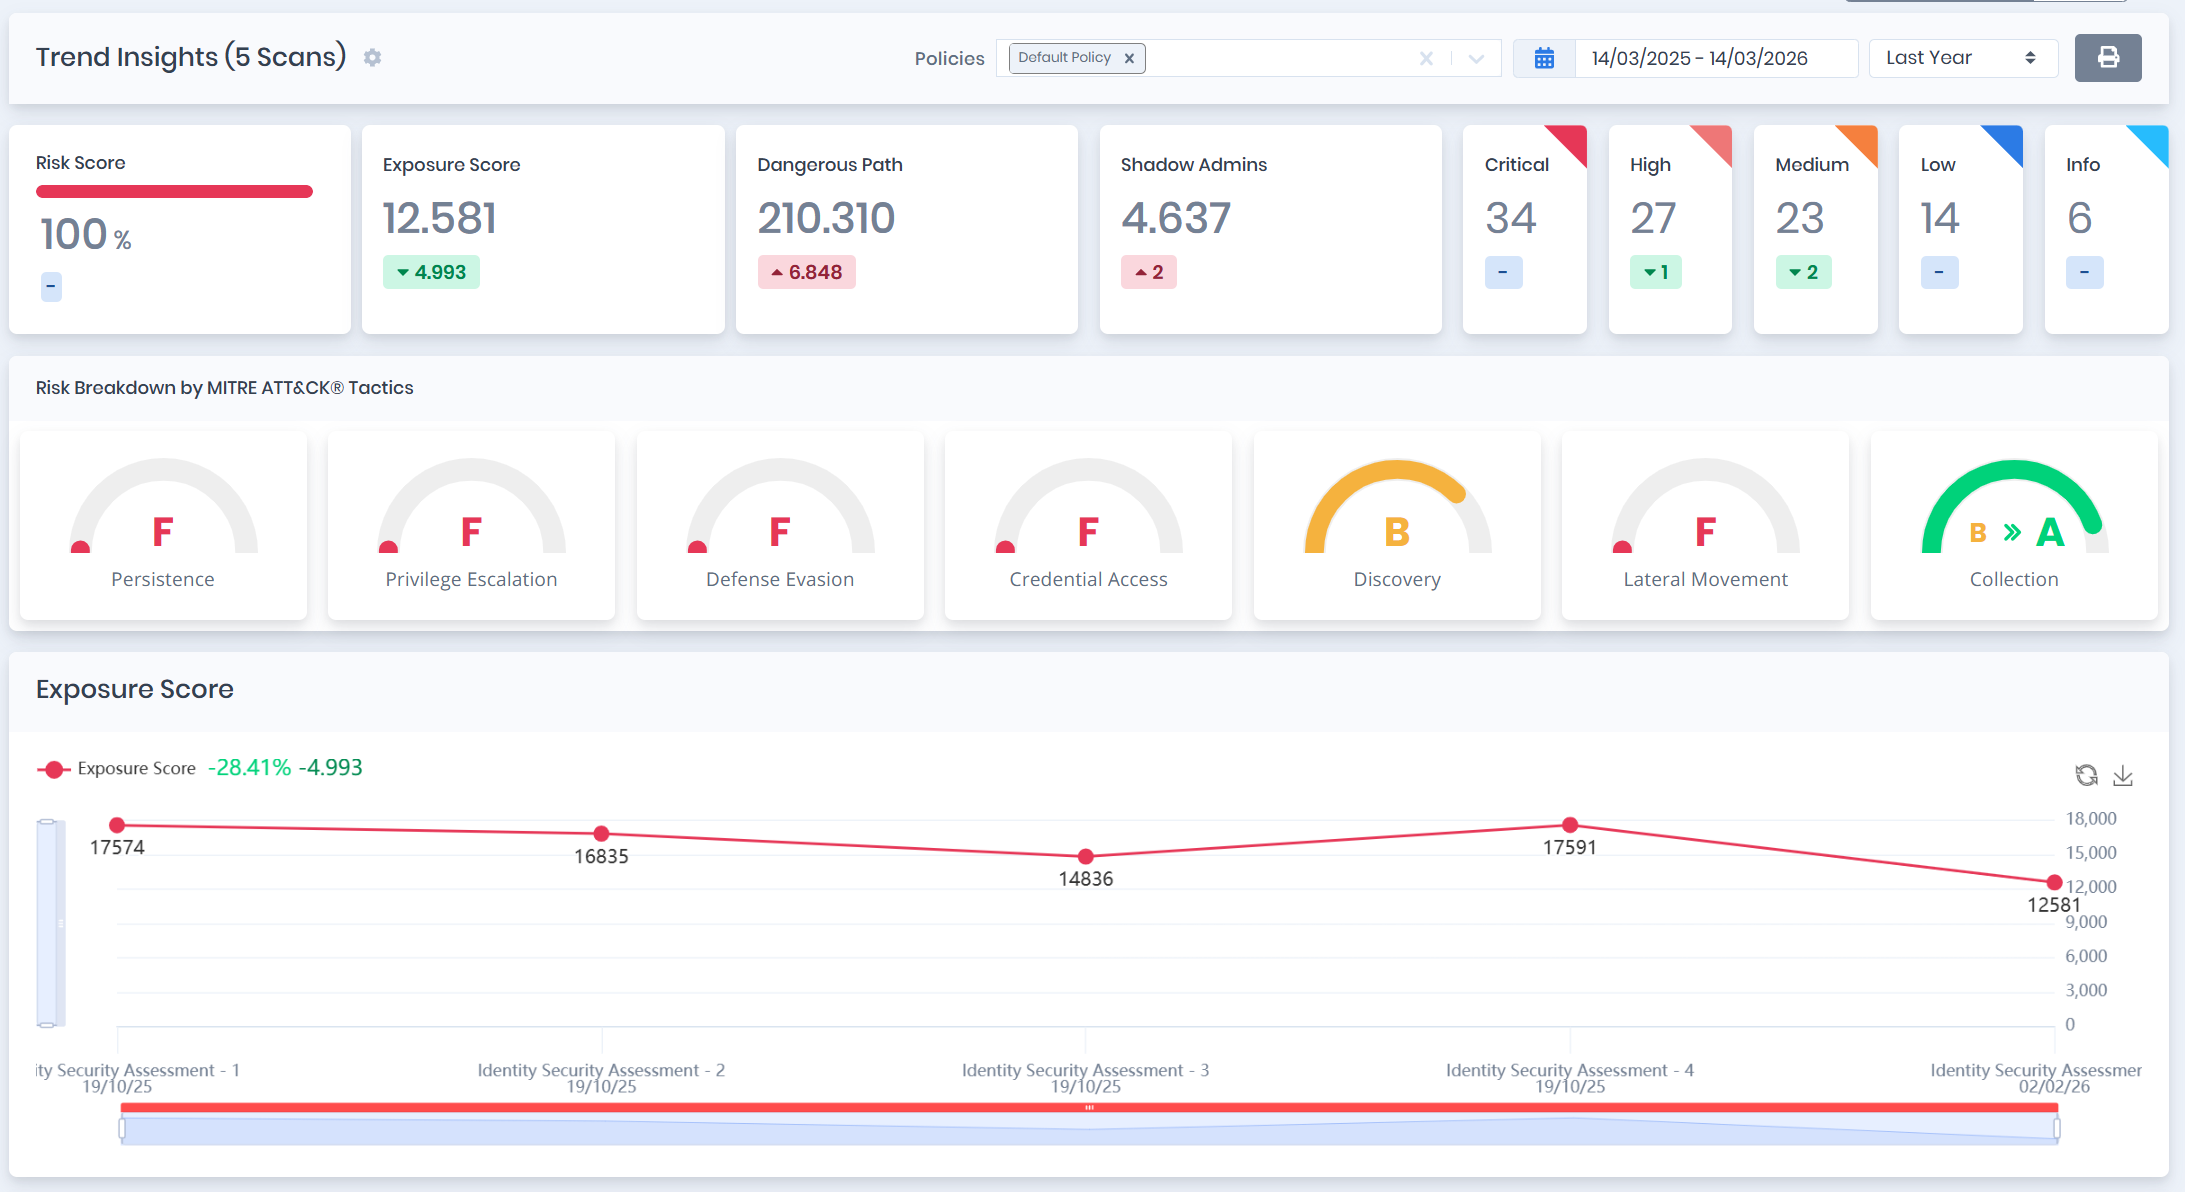Open the Trend Insights settings gear
Image resolution: width=2185 pixels, height=1192 pixels.
[x=371, y=57]
